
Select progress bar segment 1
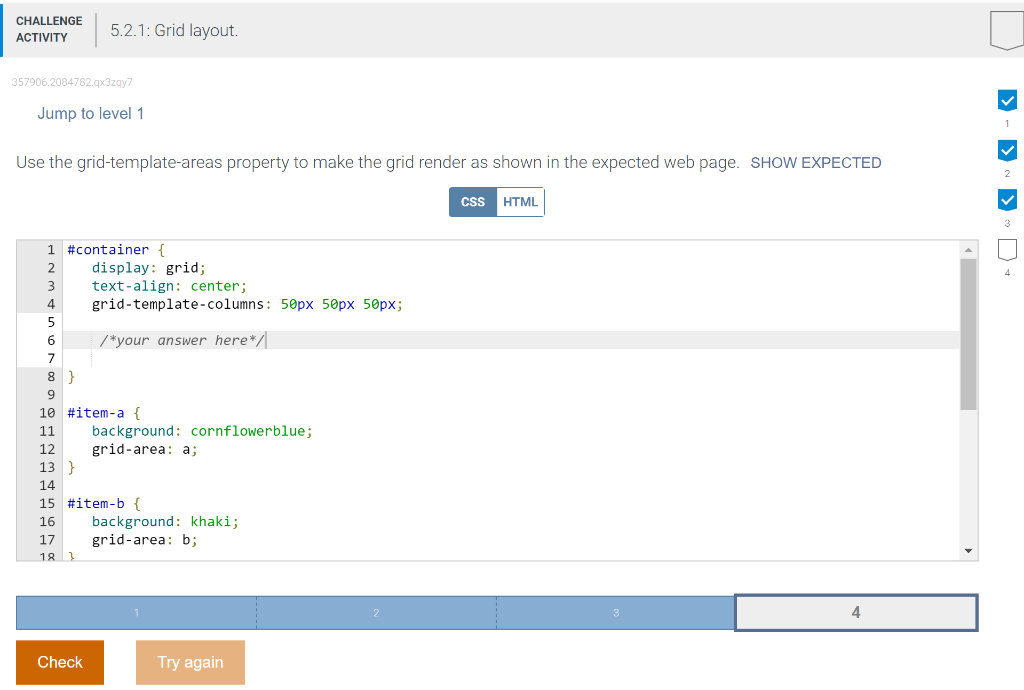pos(136,612)
